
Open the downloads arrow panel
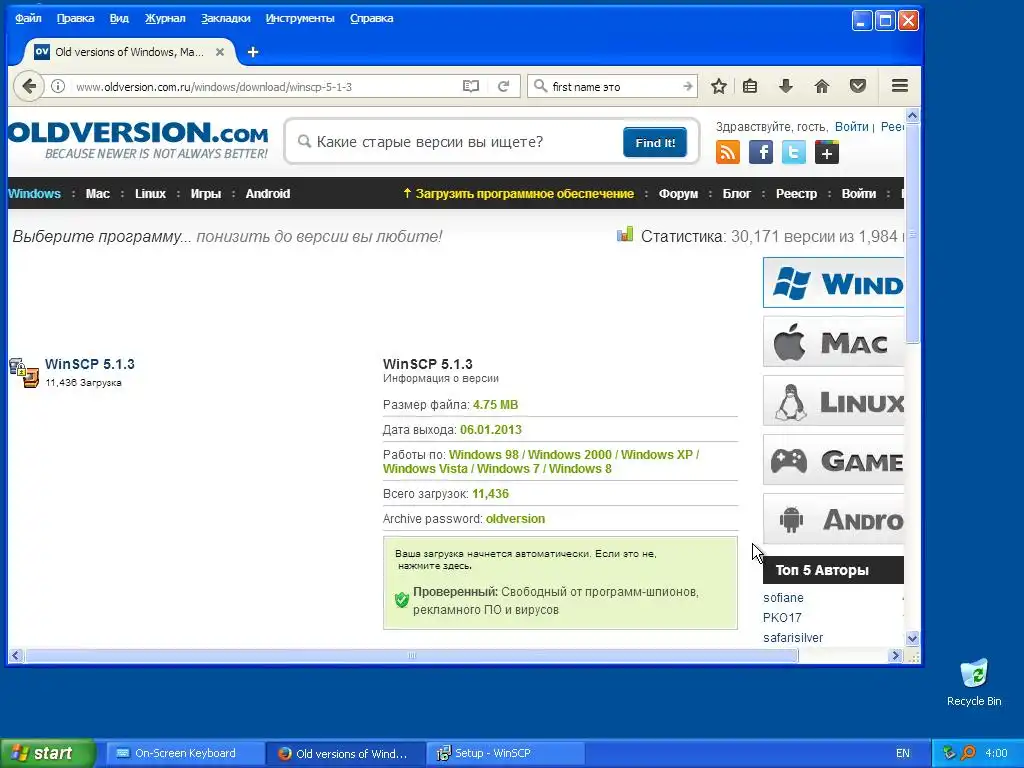click(x=786, y=86)
